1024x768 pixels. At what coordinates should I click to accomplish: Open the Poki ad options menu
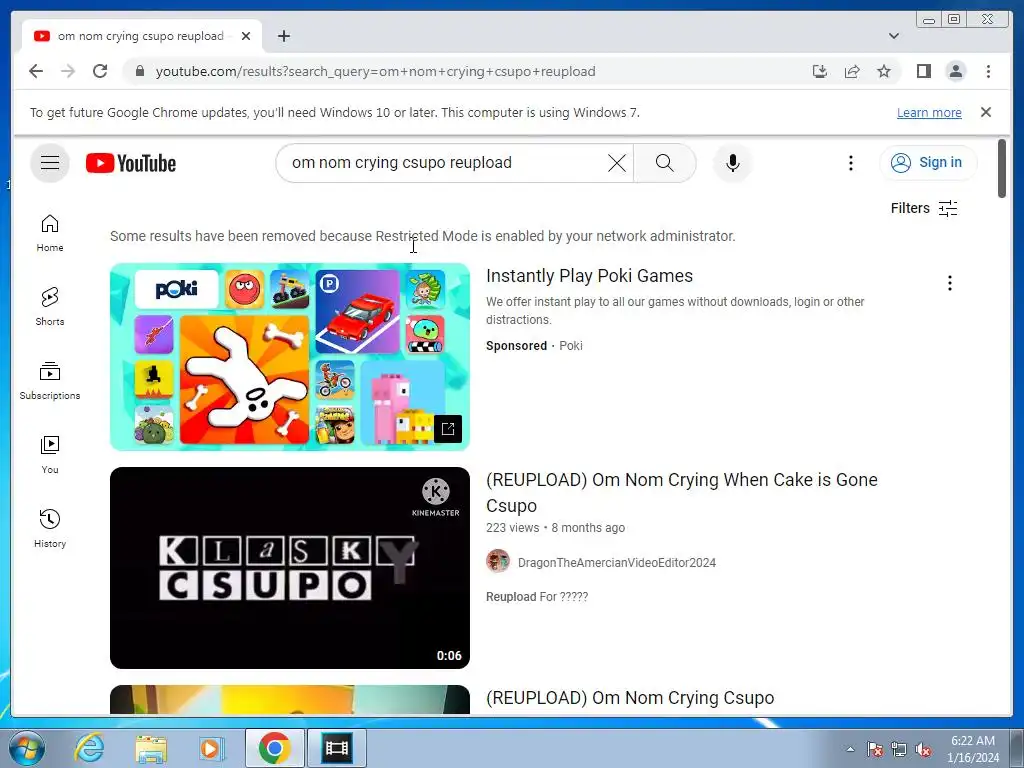pyautogui.click(x=950, y=283)
